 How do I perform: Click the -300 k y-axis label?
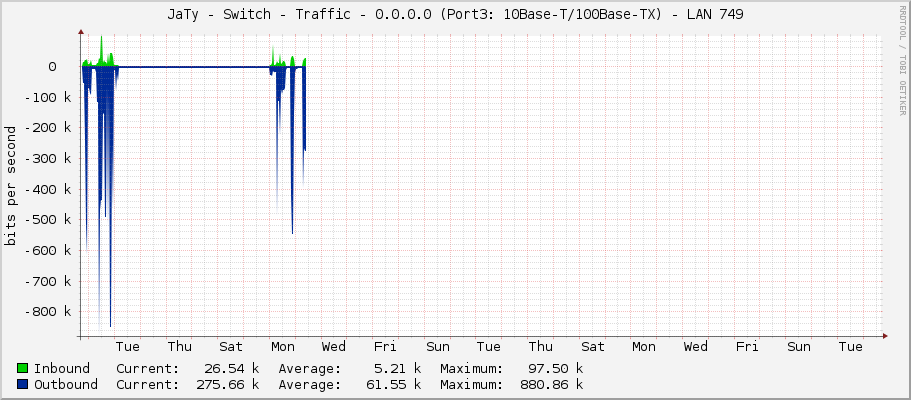click(49, 159)
